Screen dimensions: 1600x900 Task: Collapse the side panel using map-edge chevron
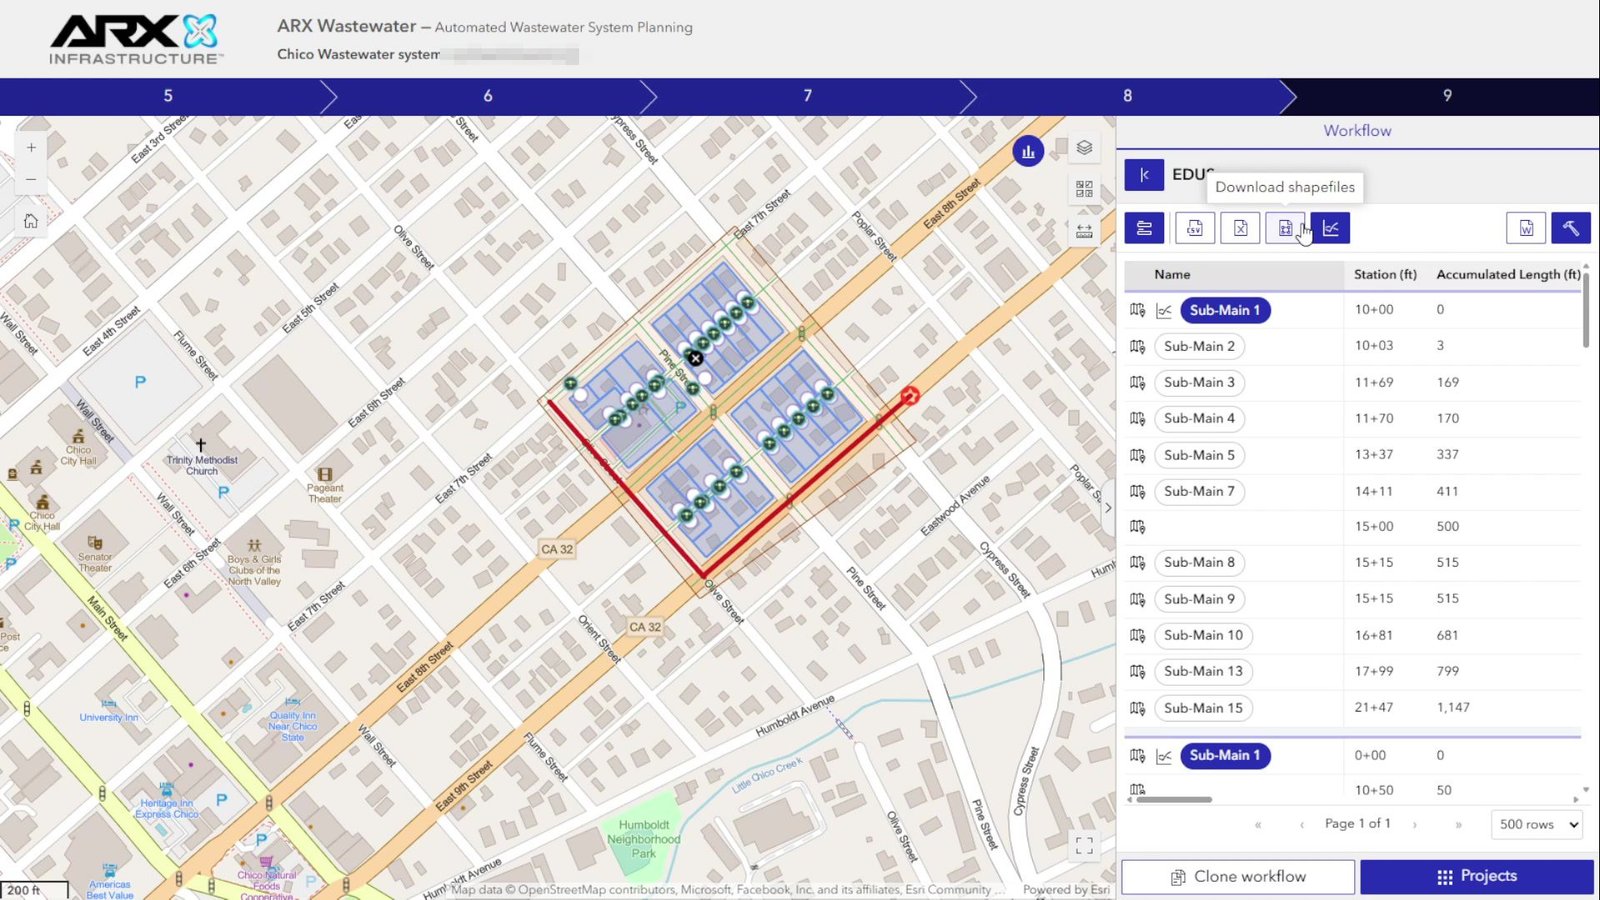pyautogui.click(x=1108, y=507)
